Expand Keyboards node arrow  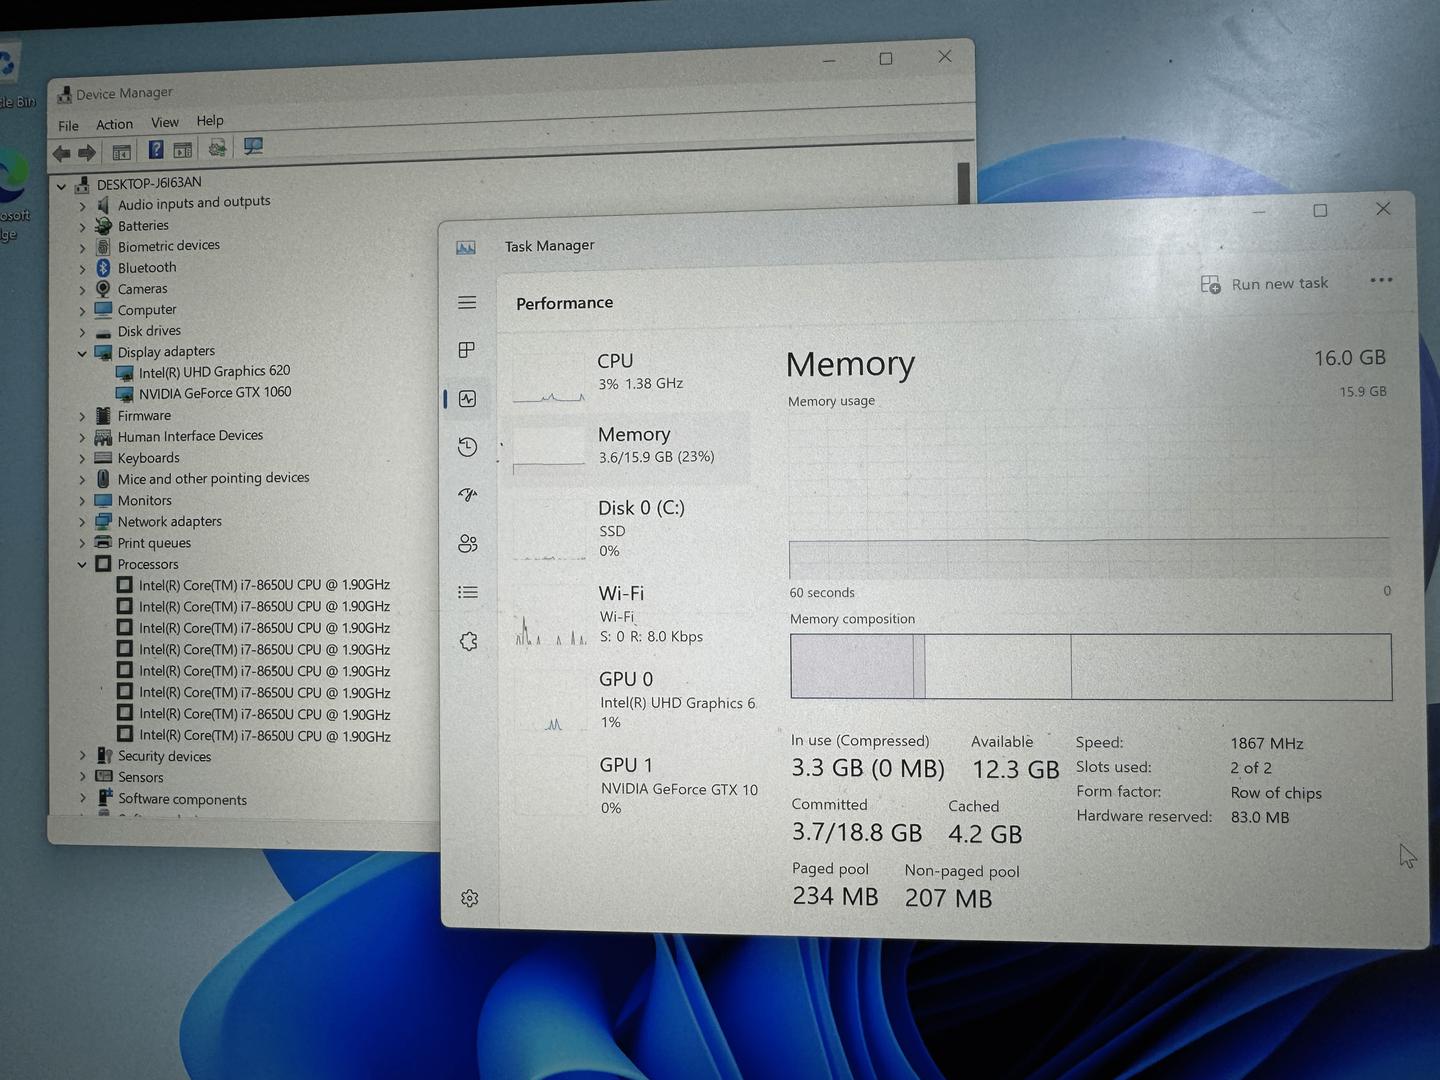click(x=82, y=459)
